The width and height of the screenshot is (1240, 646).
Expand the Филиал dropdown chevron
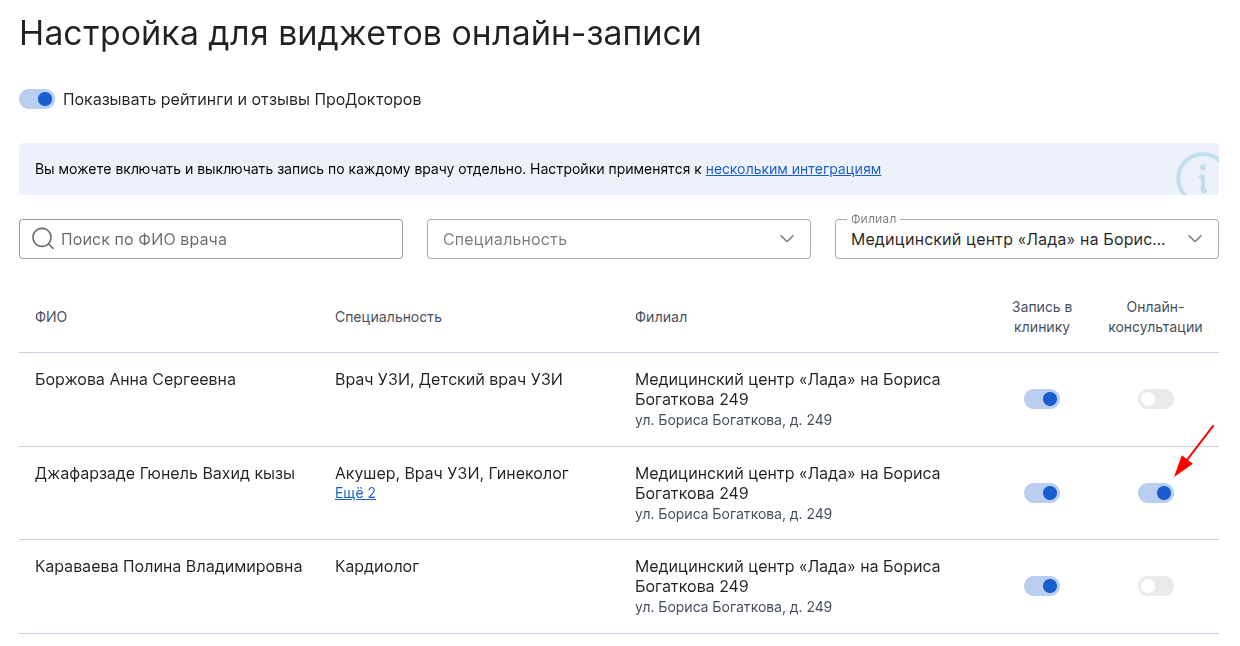1194,239
